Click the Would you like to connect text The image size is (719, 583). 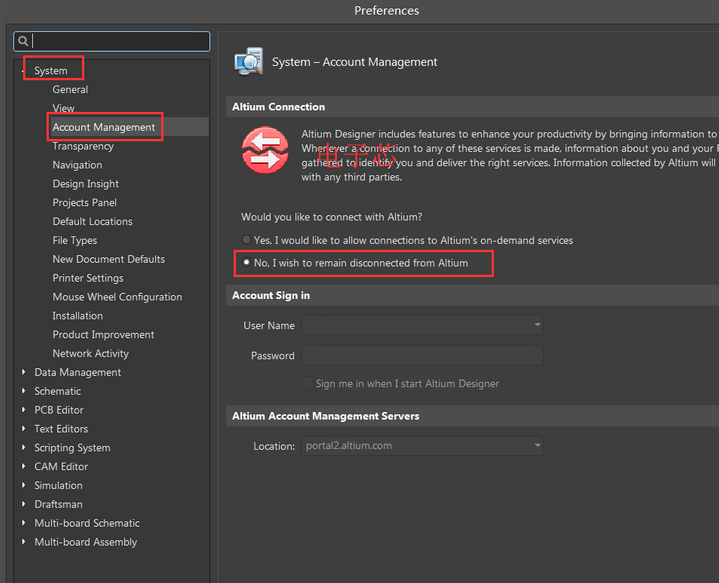332,217
